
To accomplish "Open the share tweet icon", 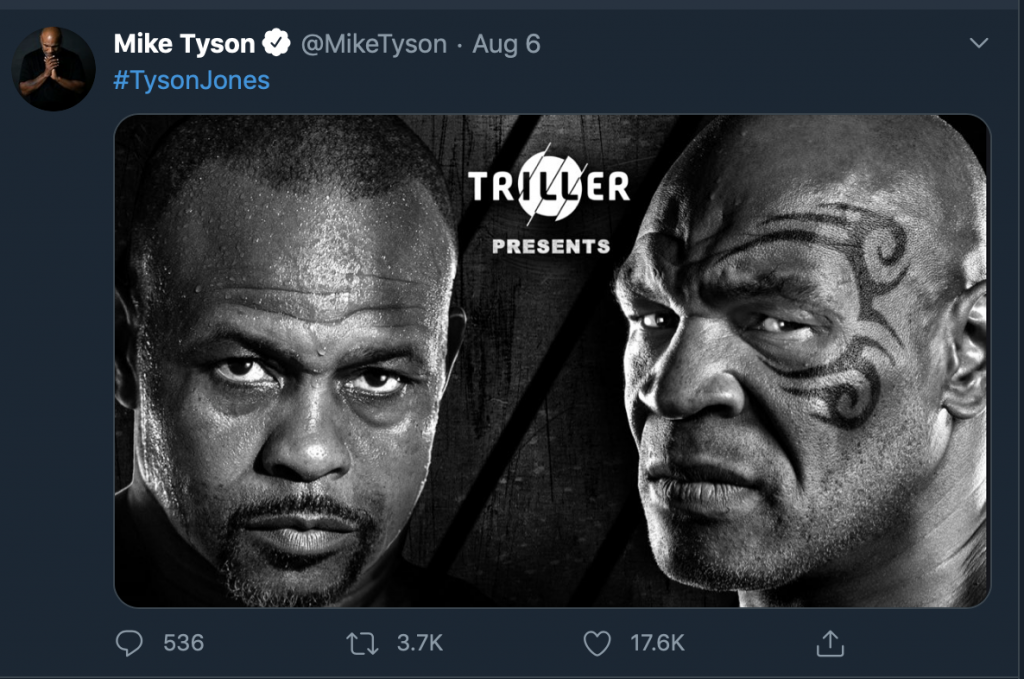I will [829, 643].
